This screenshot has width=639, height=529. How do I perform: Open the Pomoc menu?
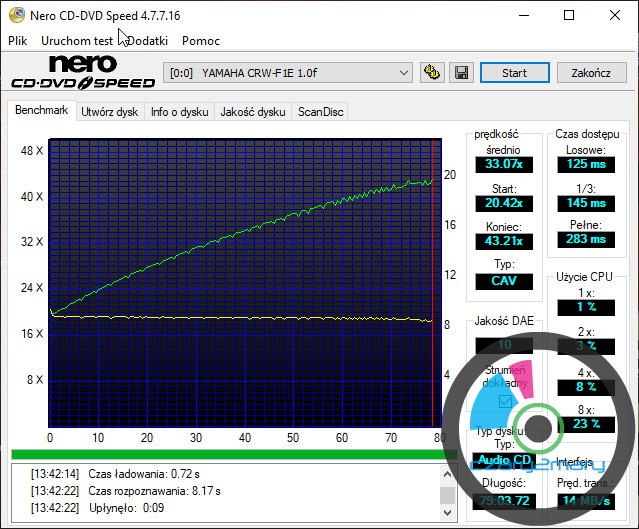coord(201,41)
